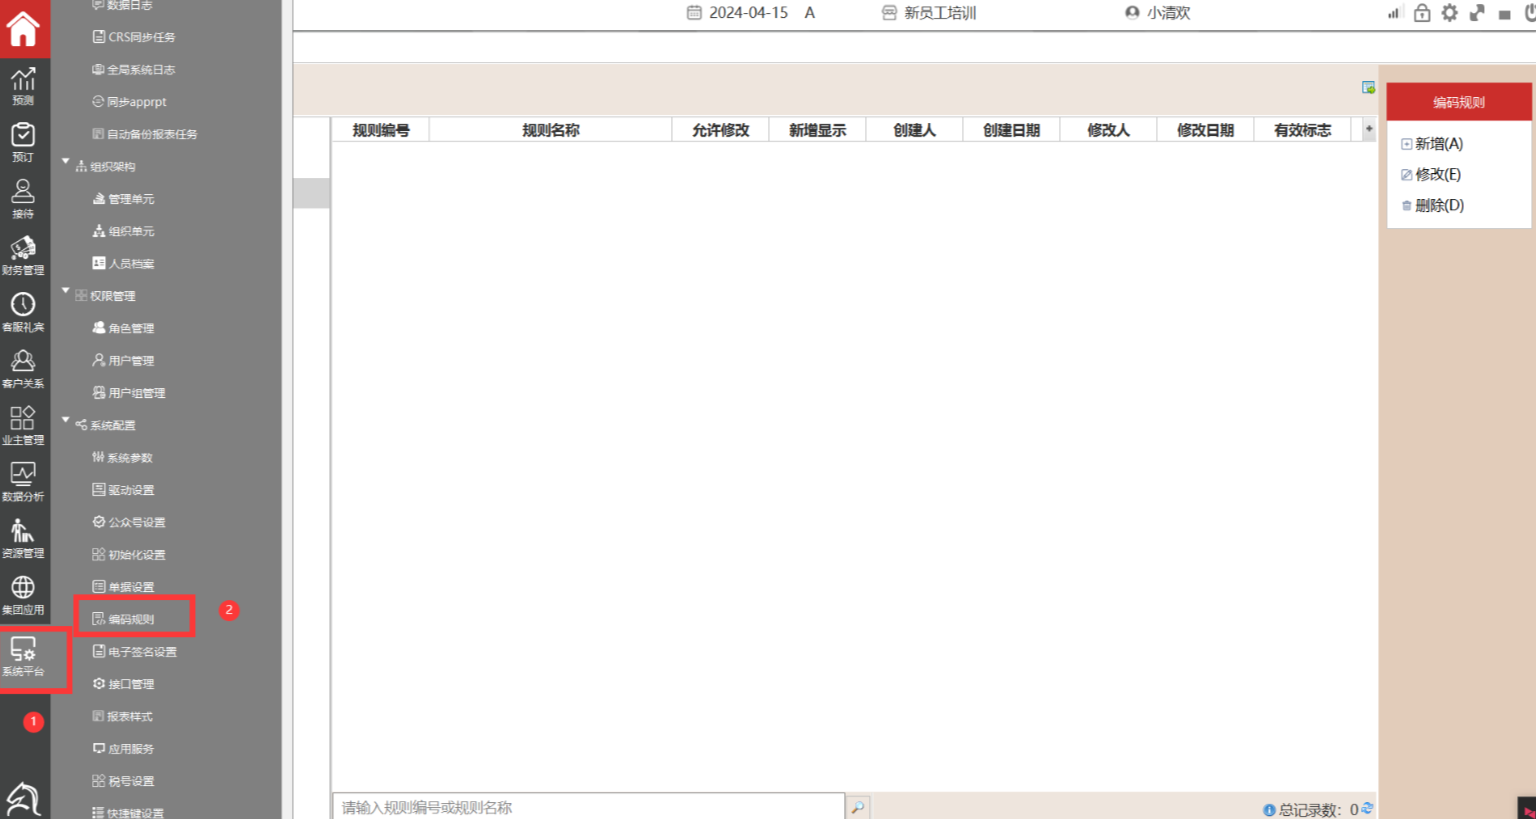Open the red home icon
The image size is (1536, 819).
(23, 27)
